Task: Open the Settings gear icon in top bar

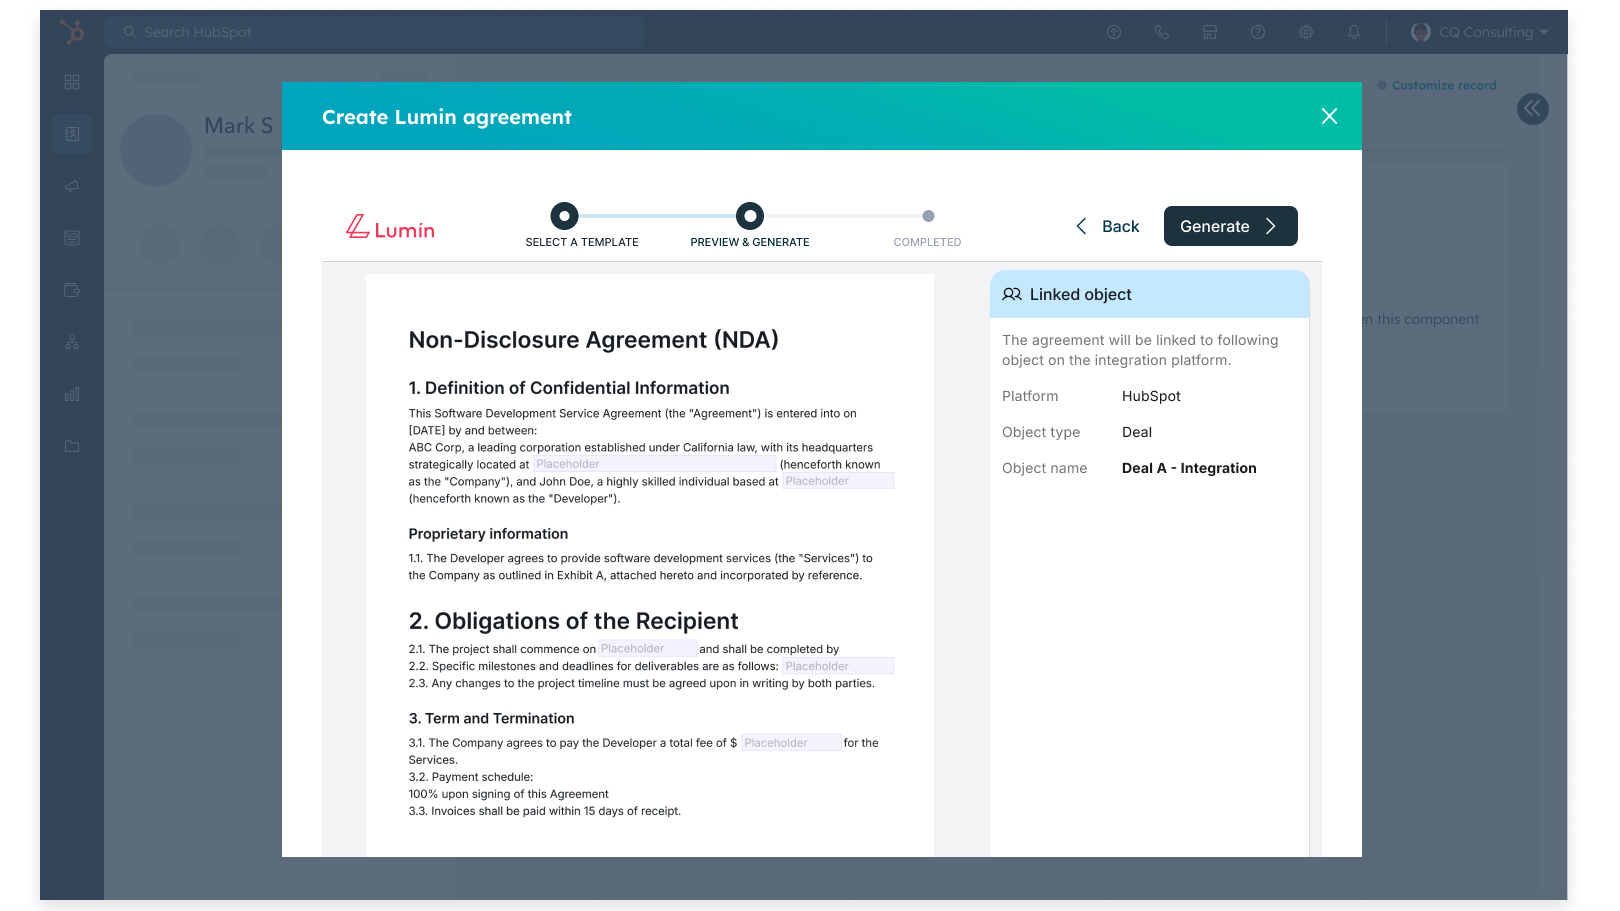Action: (1306, 32)
